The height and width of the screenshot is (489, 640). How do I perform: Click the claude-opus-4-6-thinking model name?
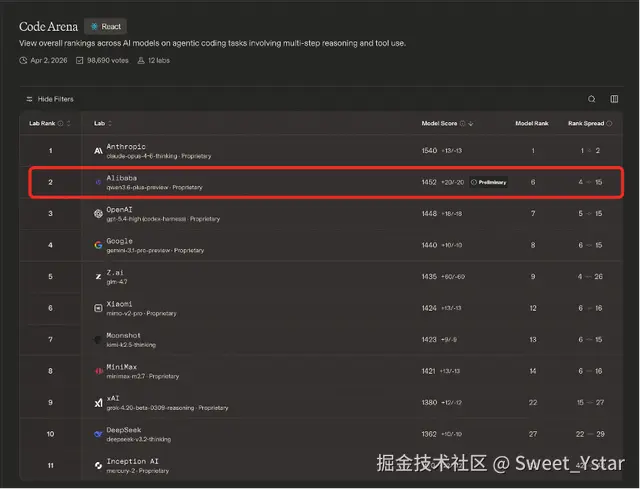click(142, 156)
